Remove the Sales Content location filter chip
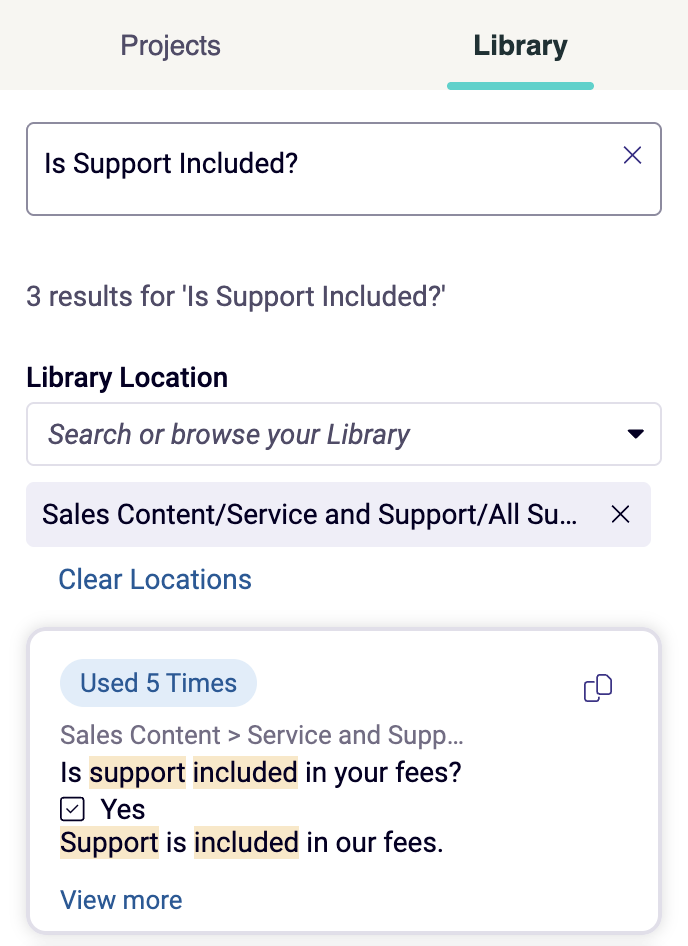Image resolution: width=688 pixels, height=946 pixels. point(620,514)
